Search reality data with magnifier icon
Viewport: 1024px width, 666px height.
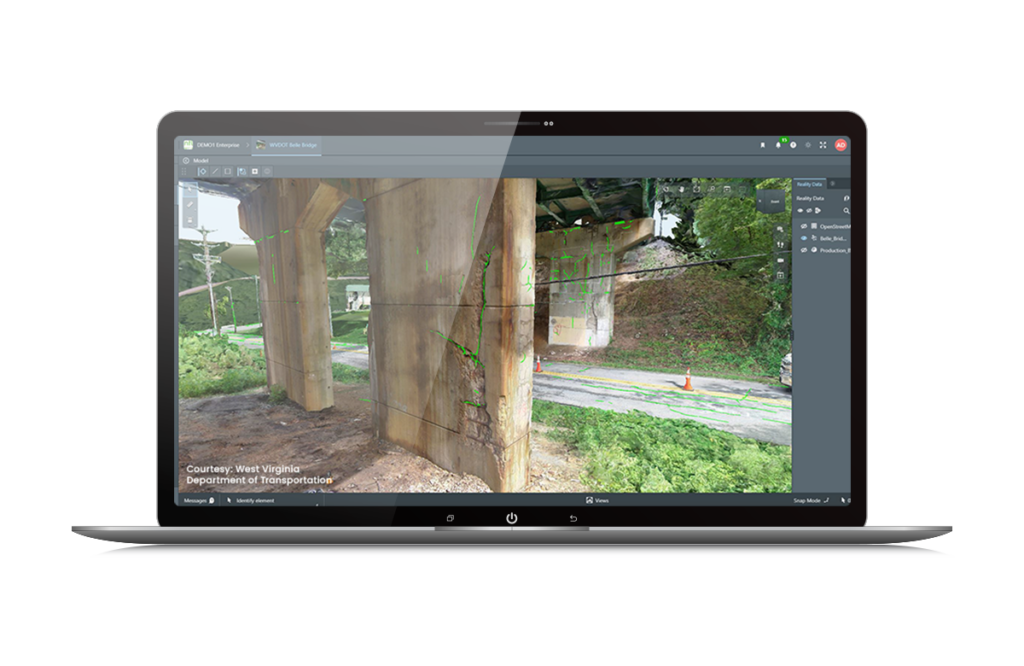point(846,211)
